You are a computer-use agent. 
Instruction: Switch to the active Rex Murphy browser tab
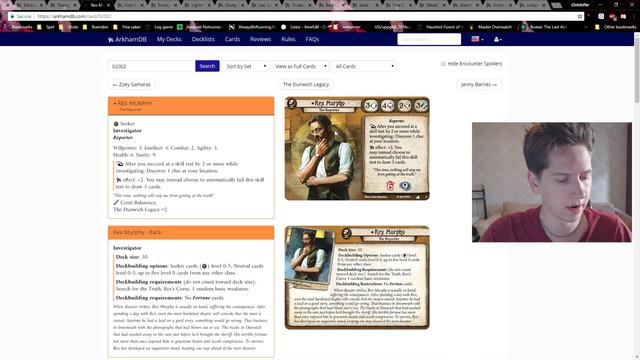(x=96, y=5)
